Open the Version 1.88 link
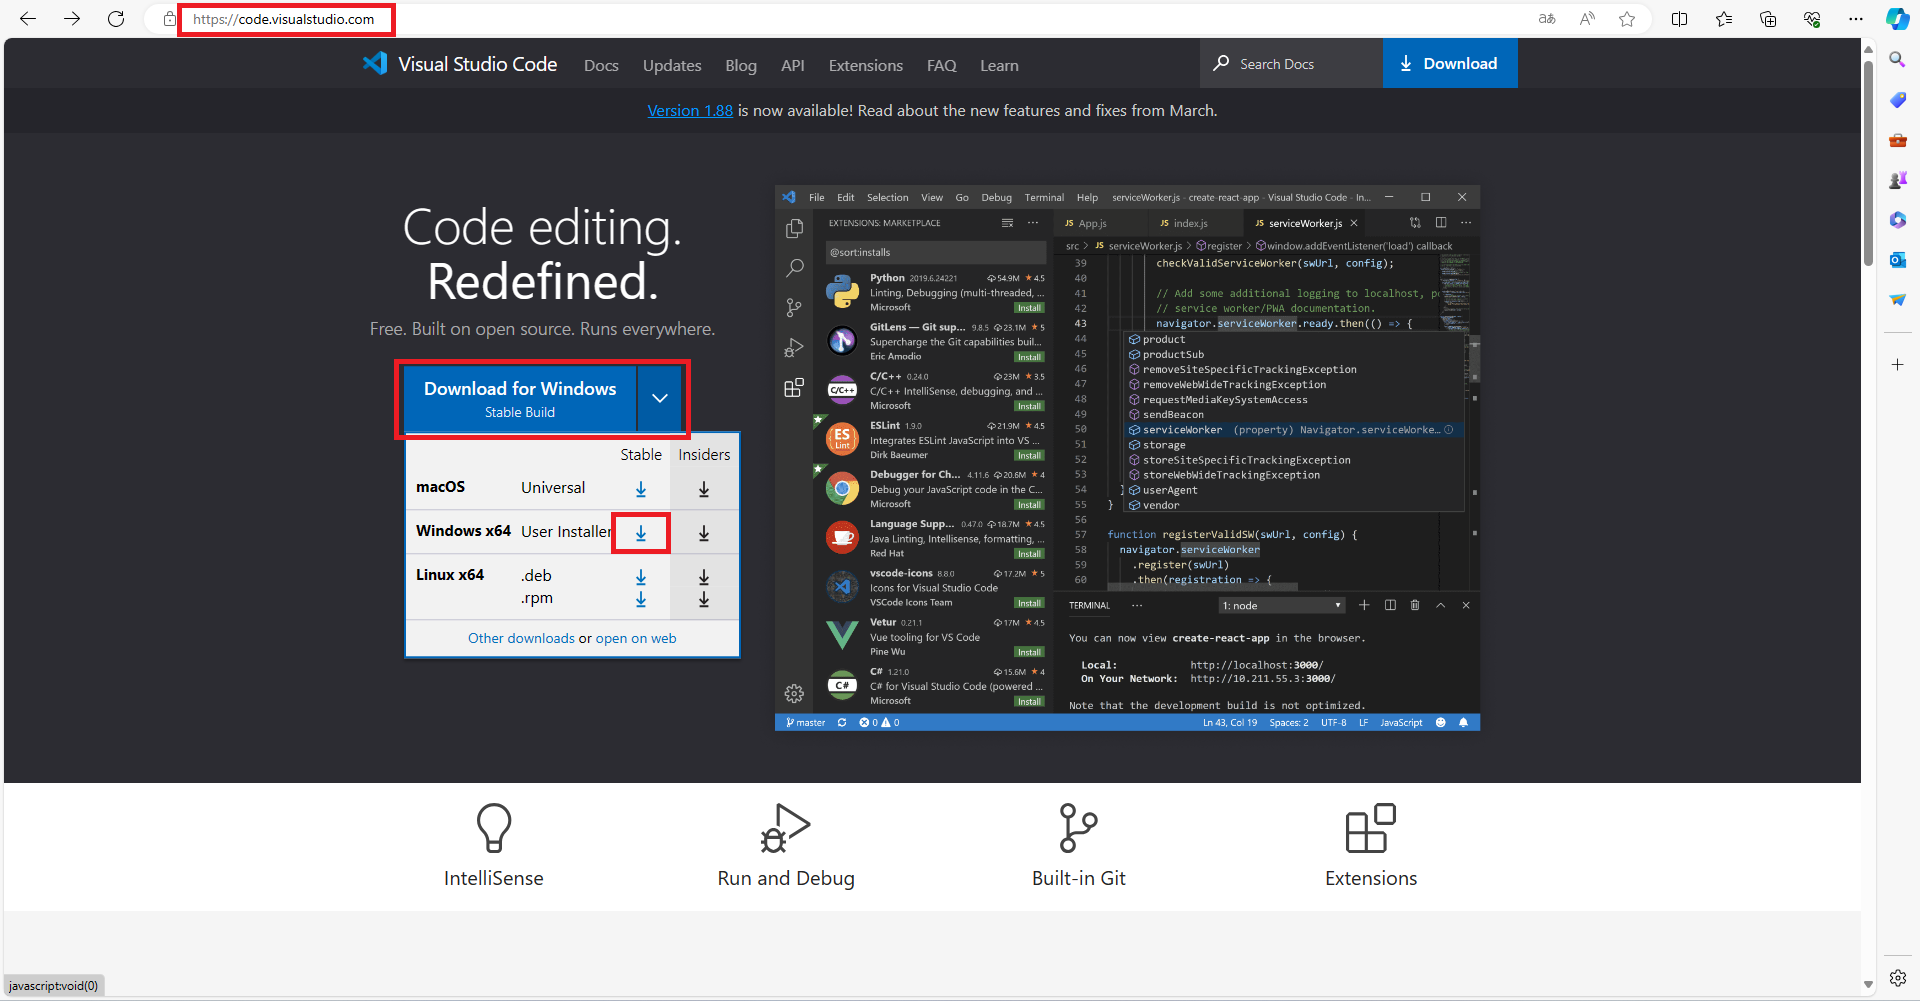 pos(690,110)
